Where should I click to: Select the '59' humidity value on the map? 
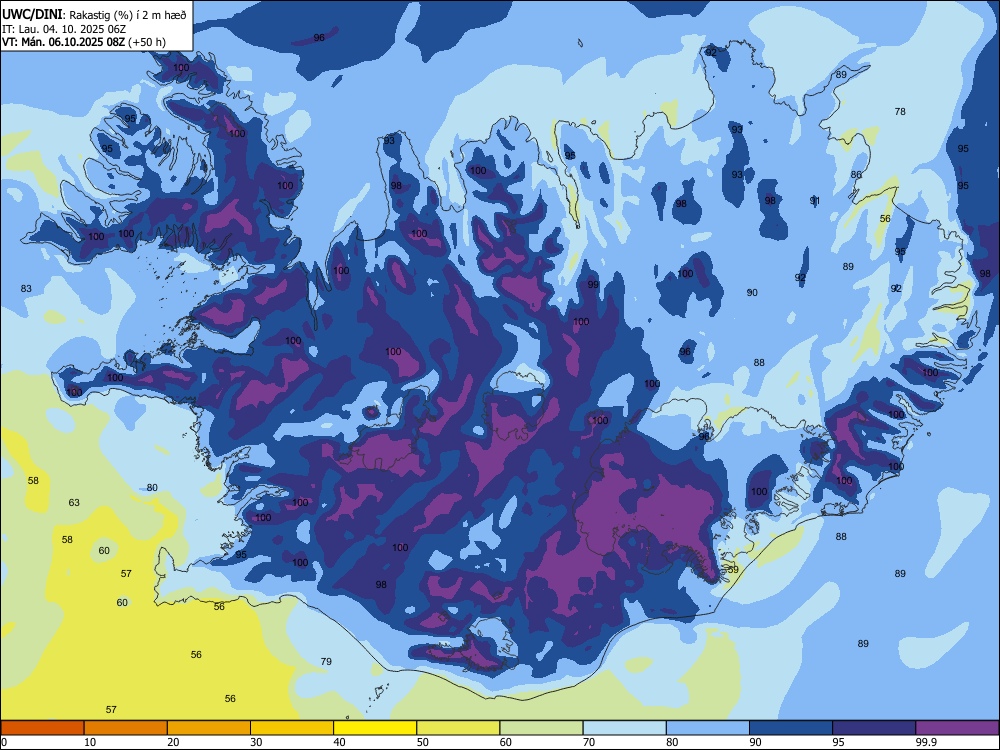[x=733, y=570]
